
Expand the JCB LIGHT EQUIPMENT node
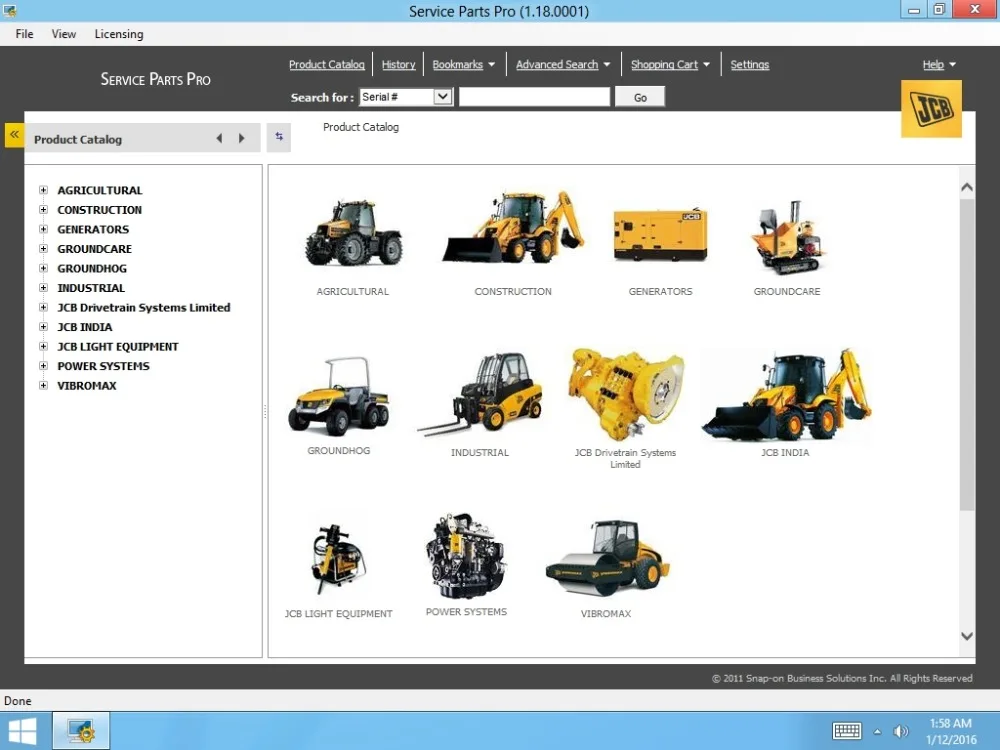coord(43,346)
